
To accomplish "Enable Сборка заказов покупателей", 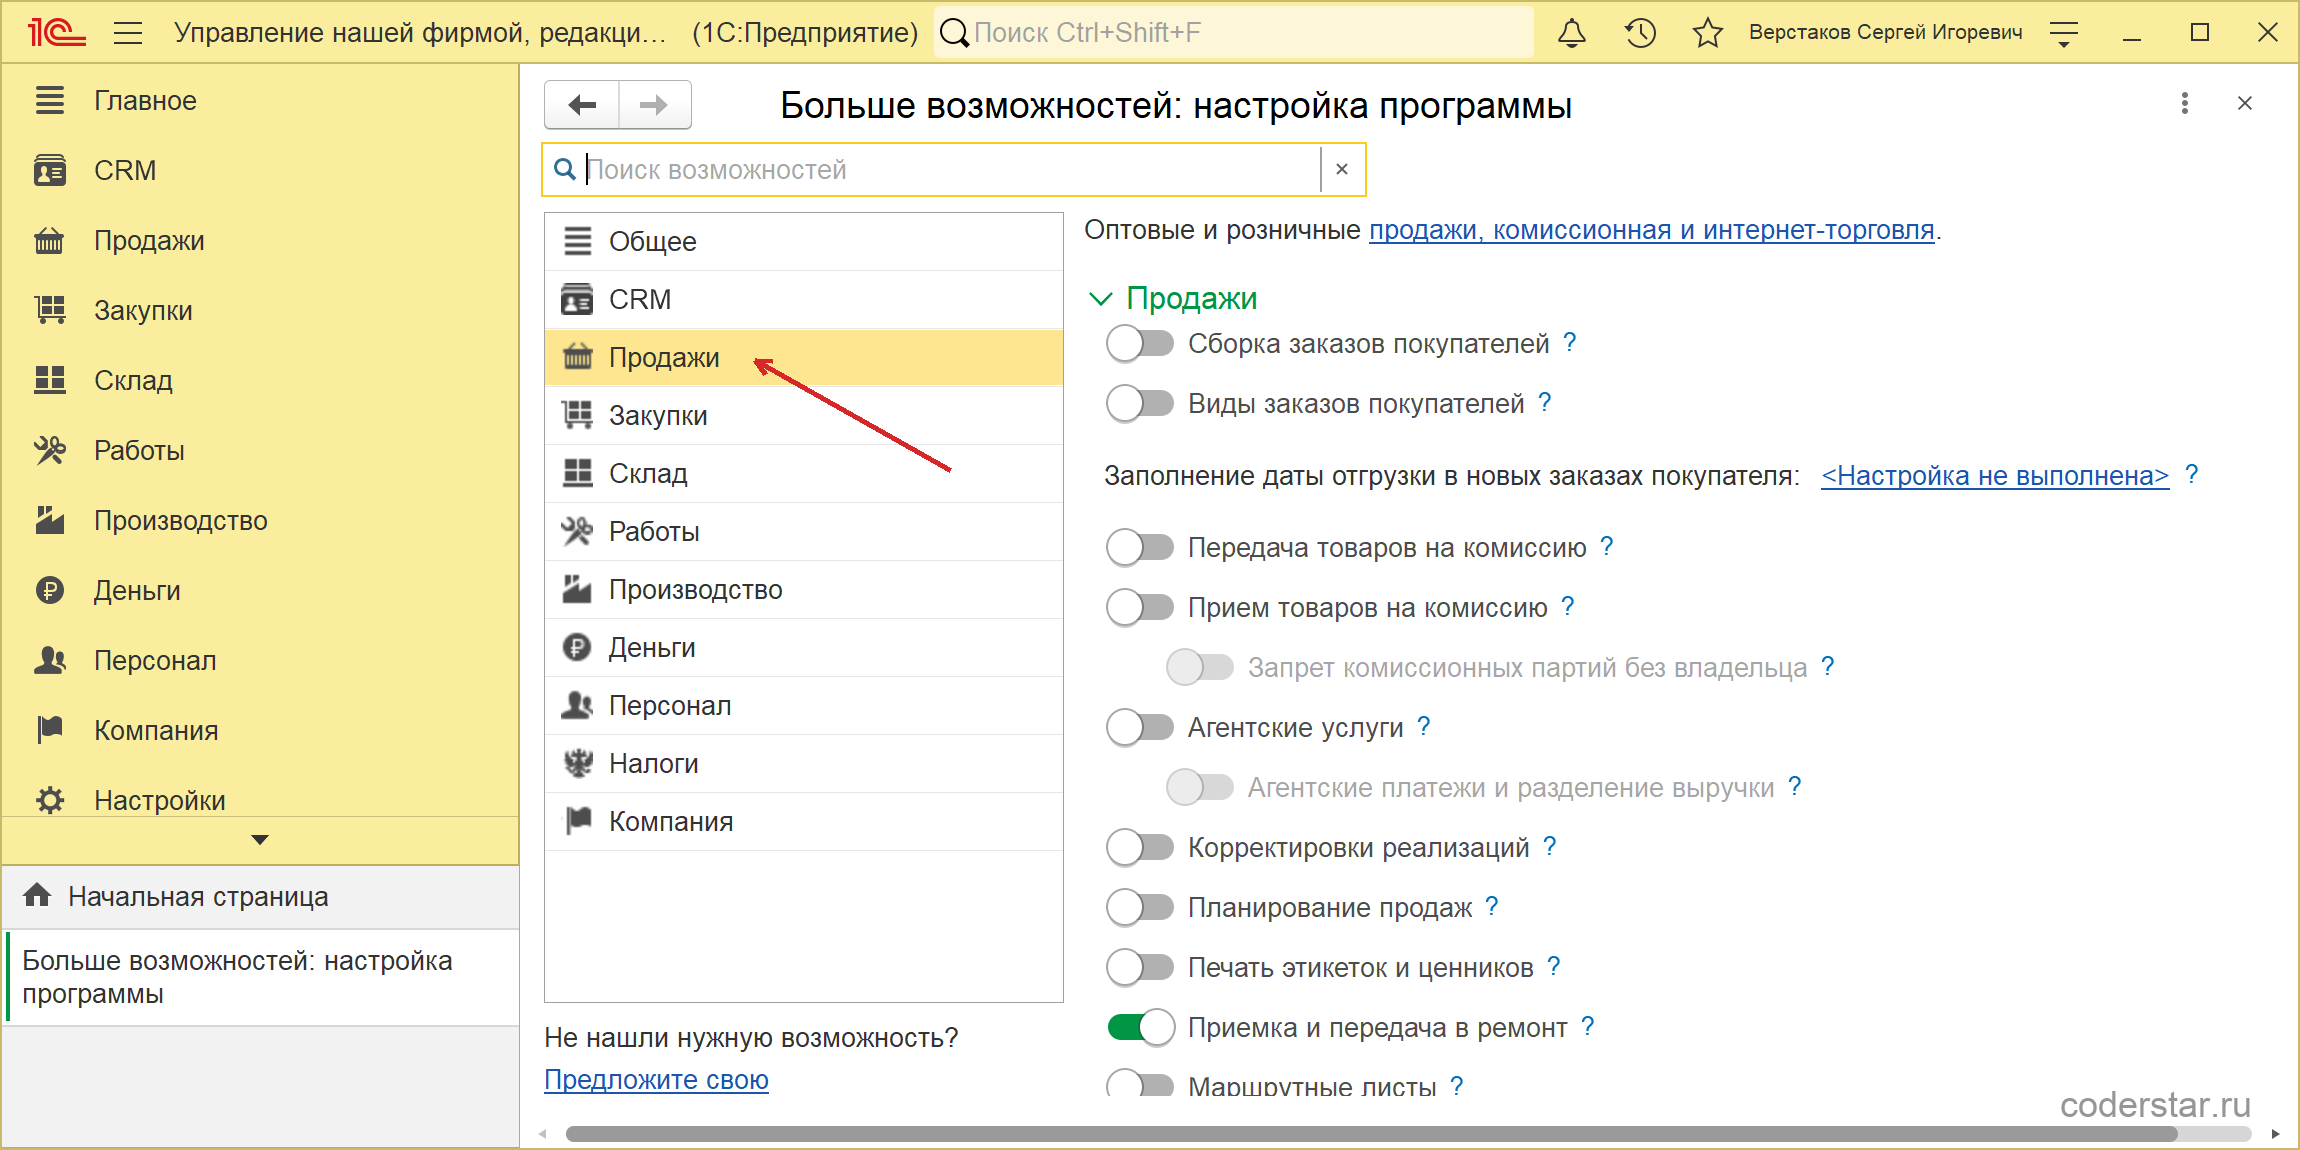I will click(1140, 344).
